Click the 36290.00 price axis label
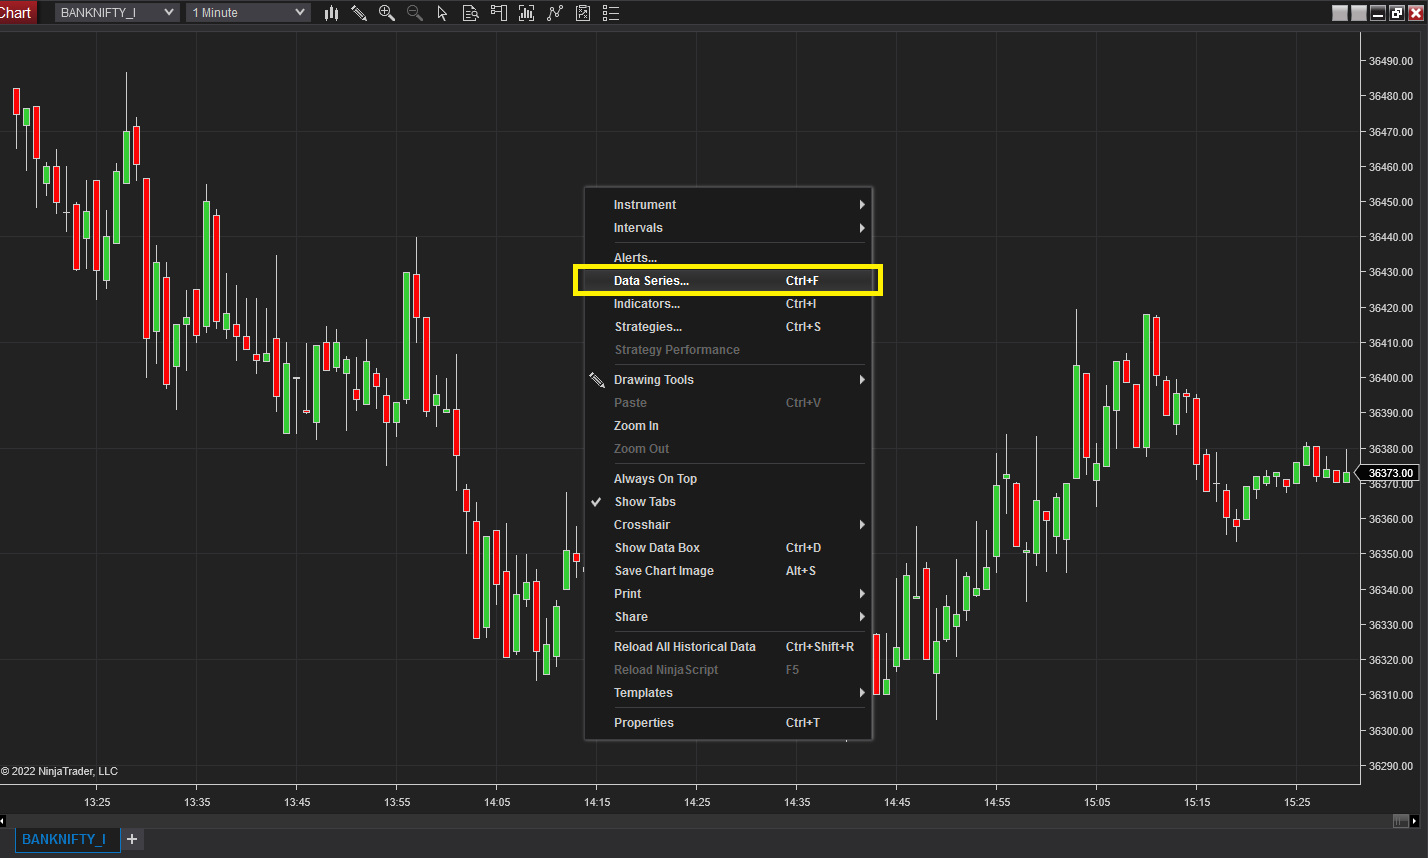This screenshot has height=858, width=1428. tap(1390, 766)
